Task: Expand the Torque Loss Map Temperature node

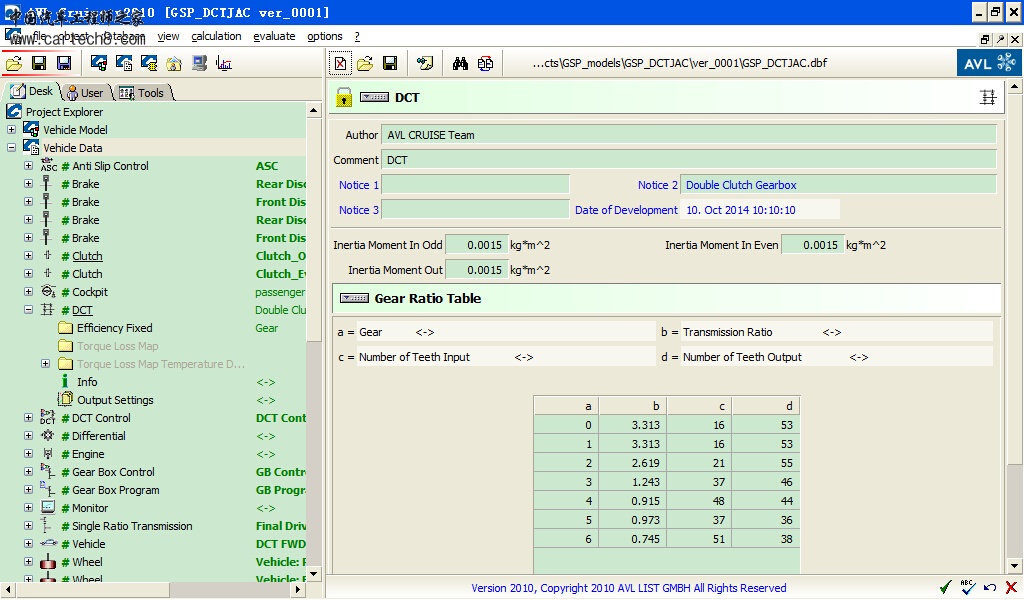Action: coord(45,364)
